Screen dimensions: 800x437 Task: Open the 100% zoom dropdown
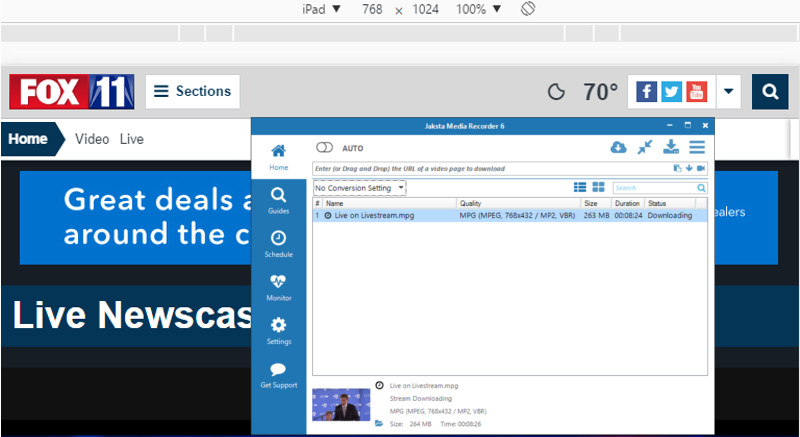tap(478, 9)
